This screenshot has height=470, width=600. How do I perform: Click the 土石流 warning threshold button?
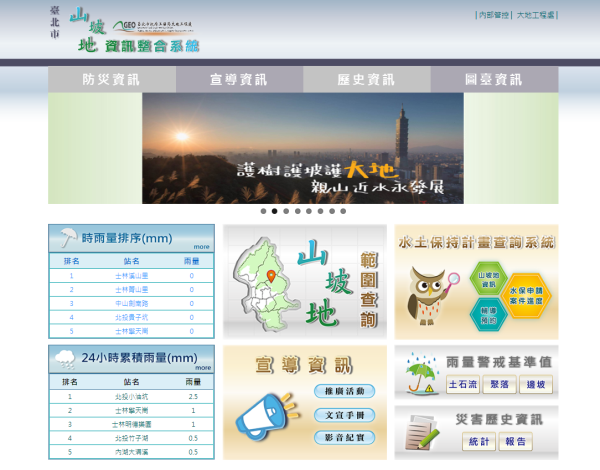tap(463, 384)
